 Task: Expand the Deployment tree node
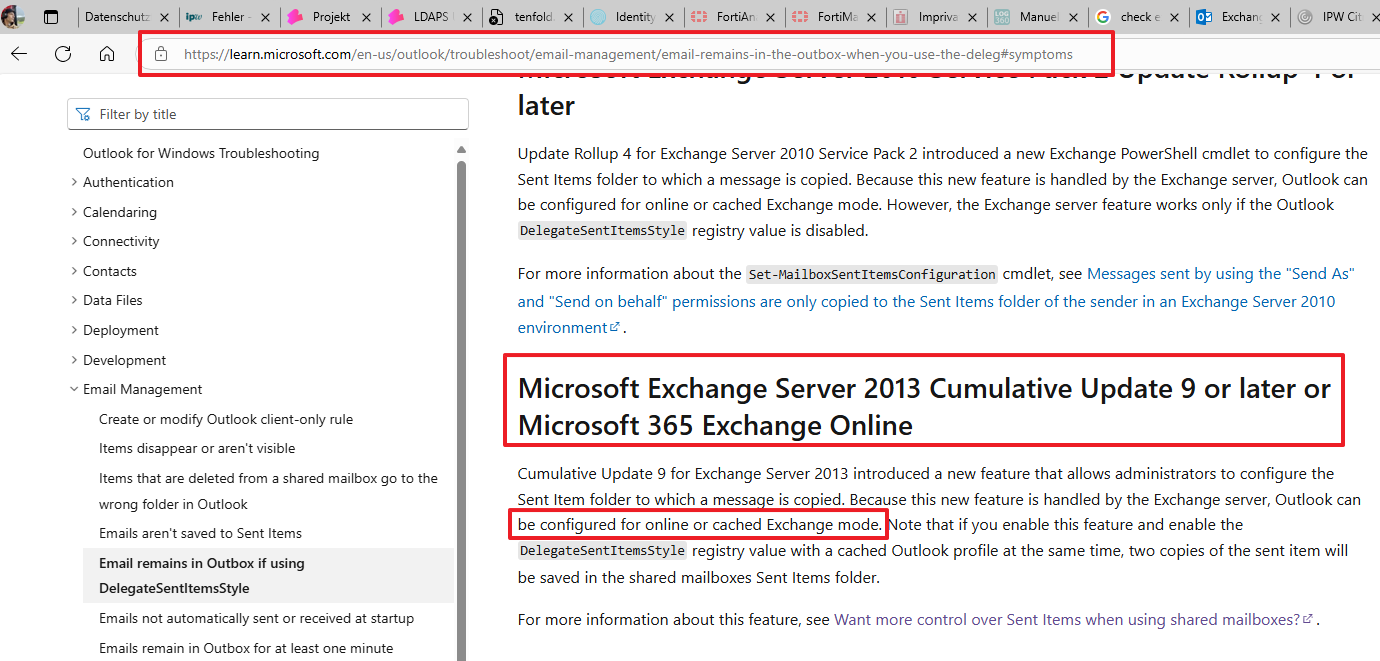coord(75,330)
